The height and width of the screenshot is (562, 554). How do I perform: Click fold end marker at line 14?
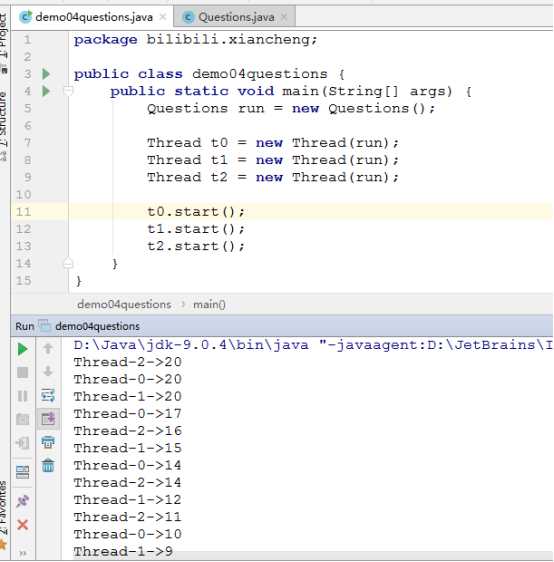(x=68, y=264)
